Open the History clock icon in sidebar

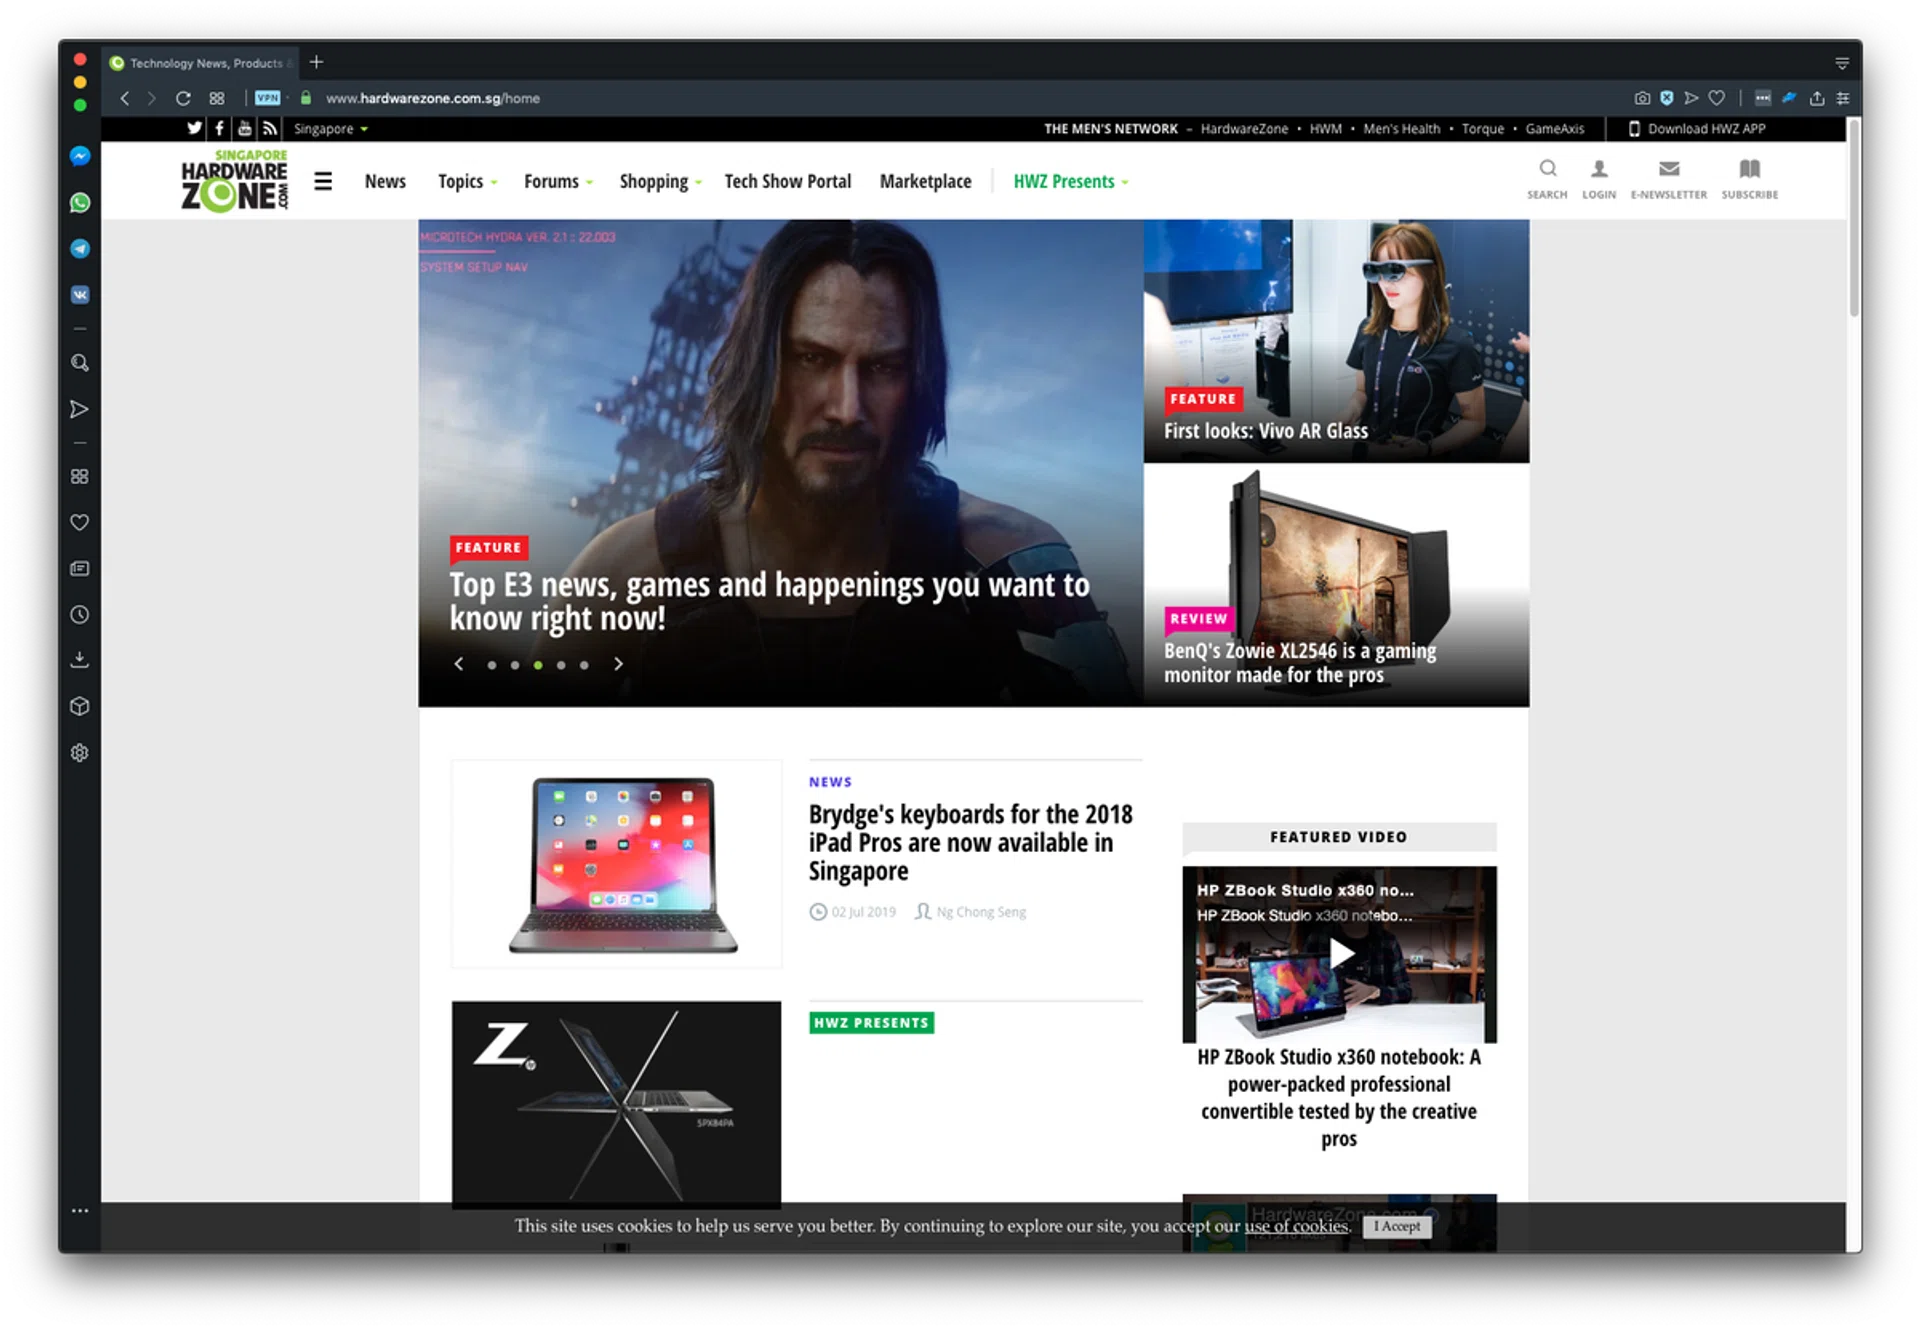click(80, 615)
